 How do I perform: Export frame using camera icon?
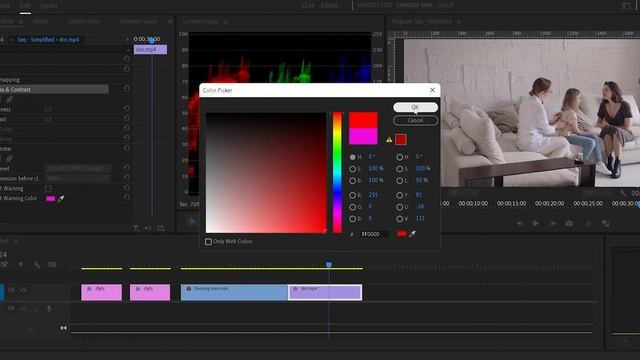569,223
